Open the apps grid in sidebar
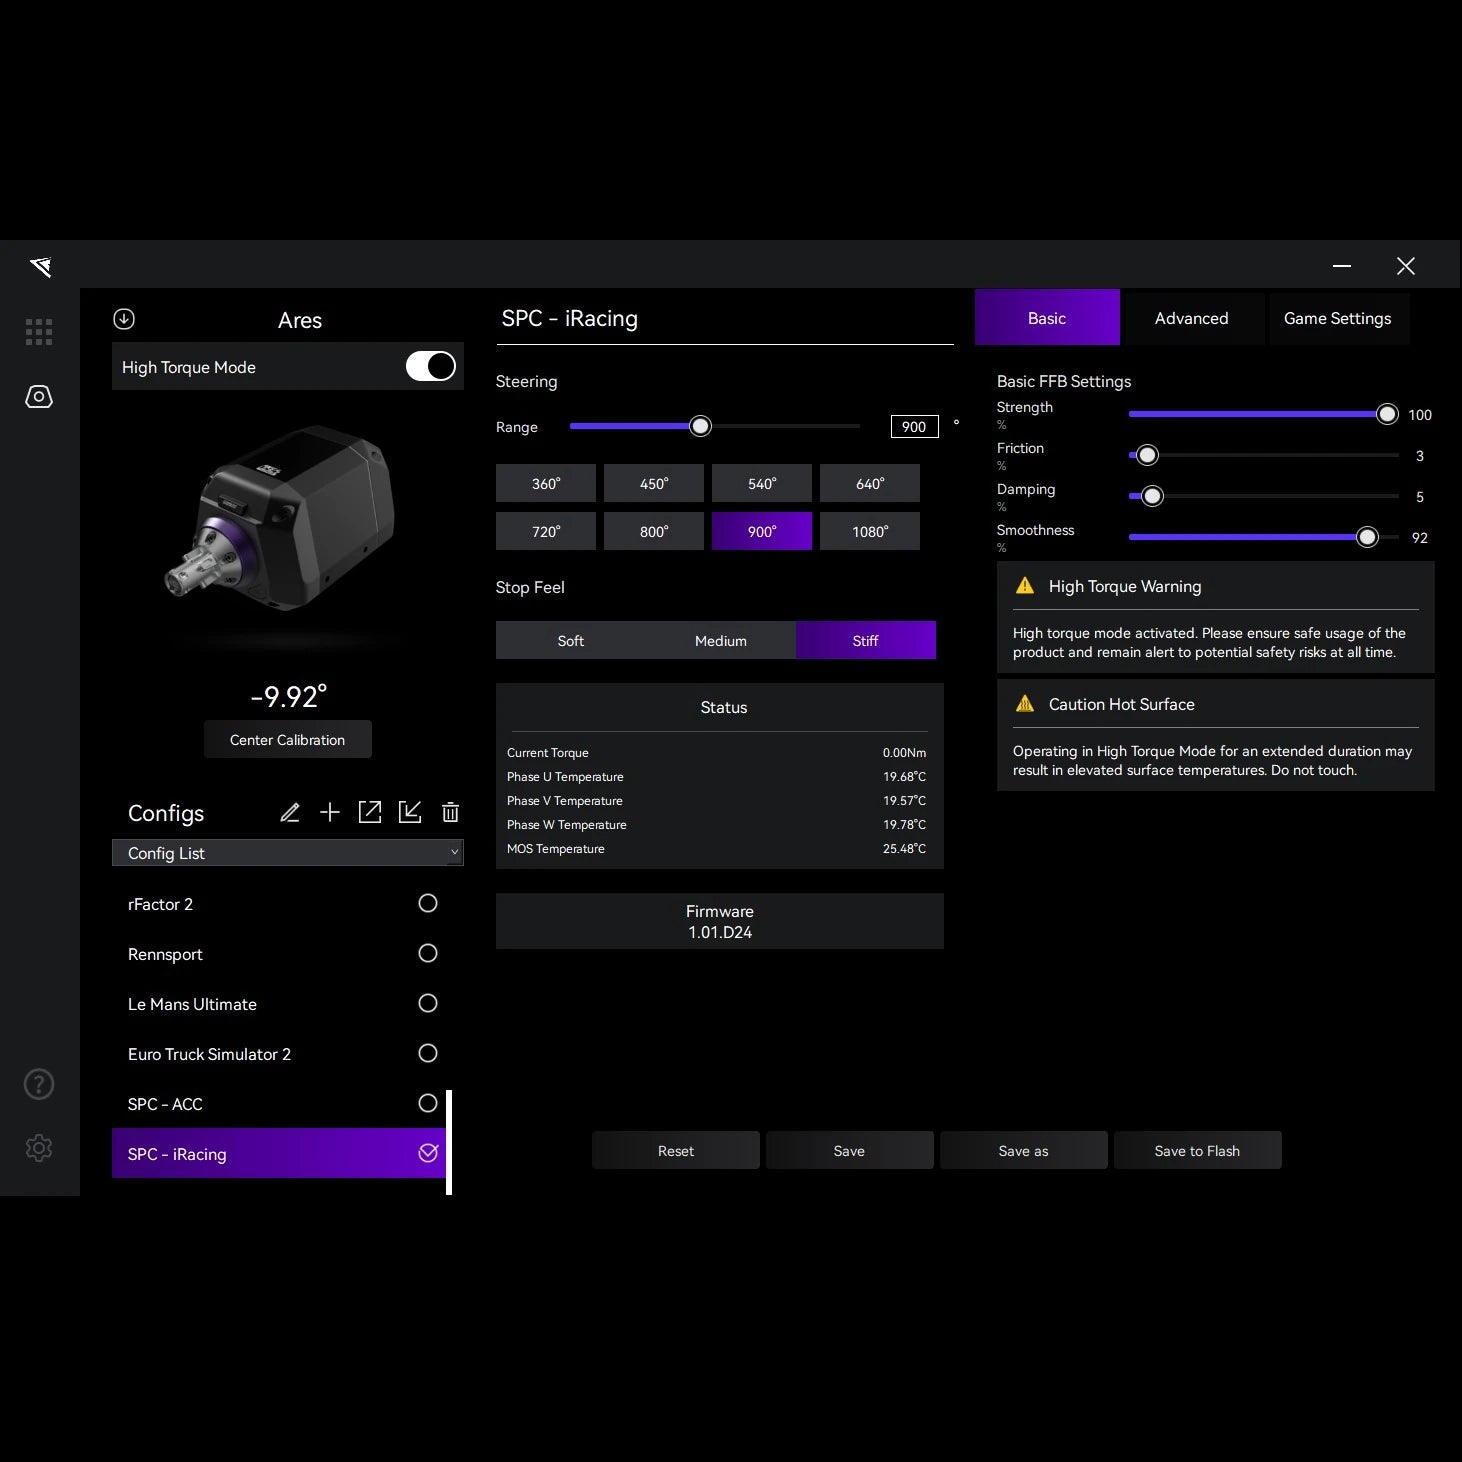Viewport: 1462px width, 1462px height. (39, 332)
